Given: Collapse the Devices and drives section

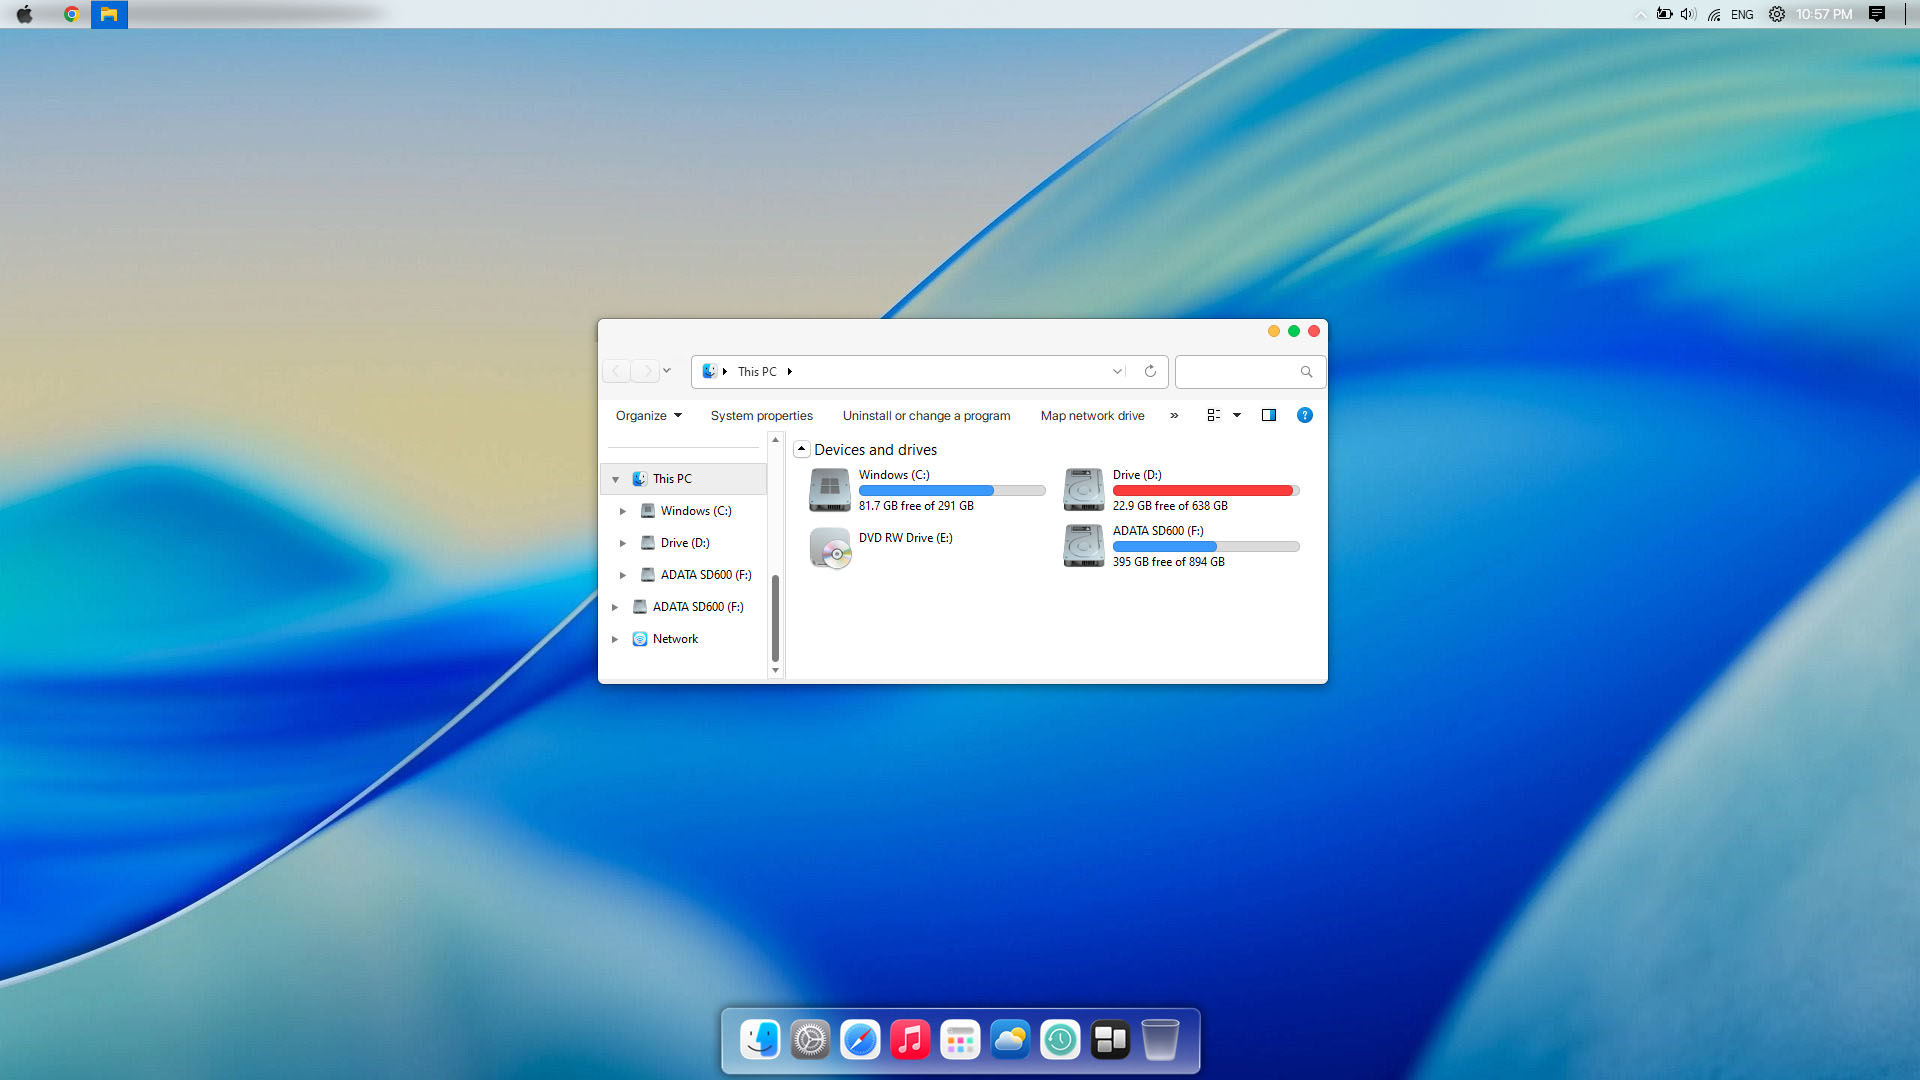Looking at the screenshot, I should (801, 449).
